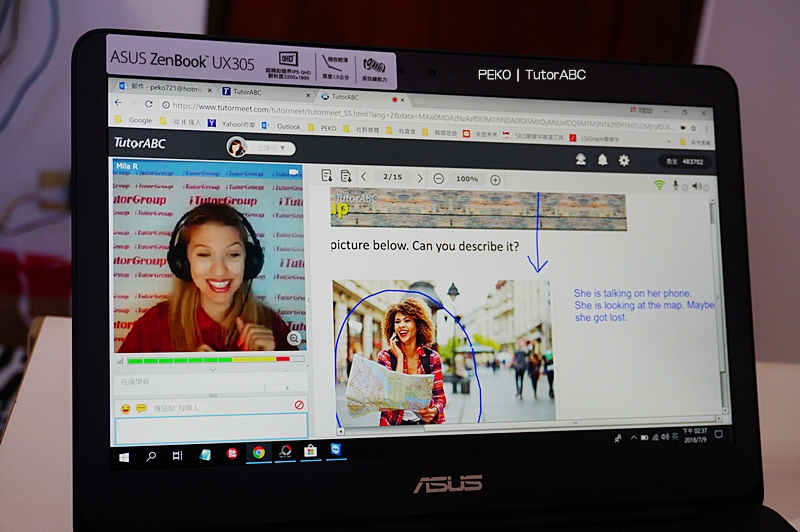Click the green Wi-Fi signal indicator
This screenshot has height=532, width=800.
pos(659,185)
